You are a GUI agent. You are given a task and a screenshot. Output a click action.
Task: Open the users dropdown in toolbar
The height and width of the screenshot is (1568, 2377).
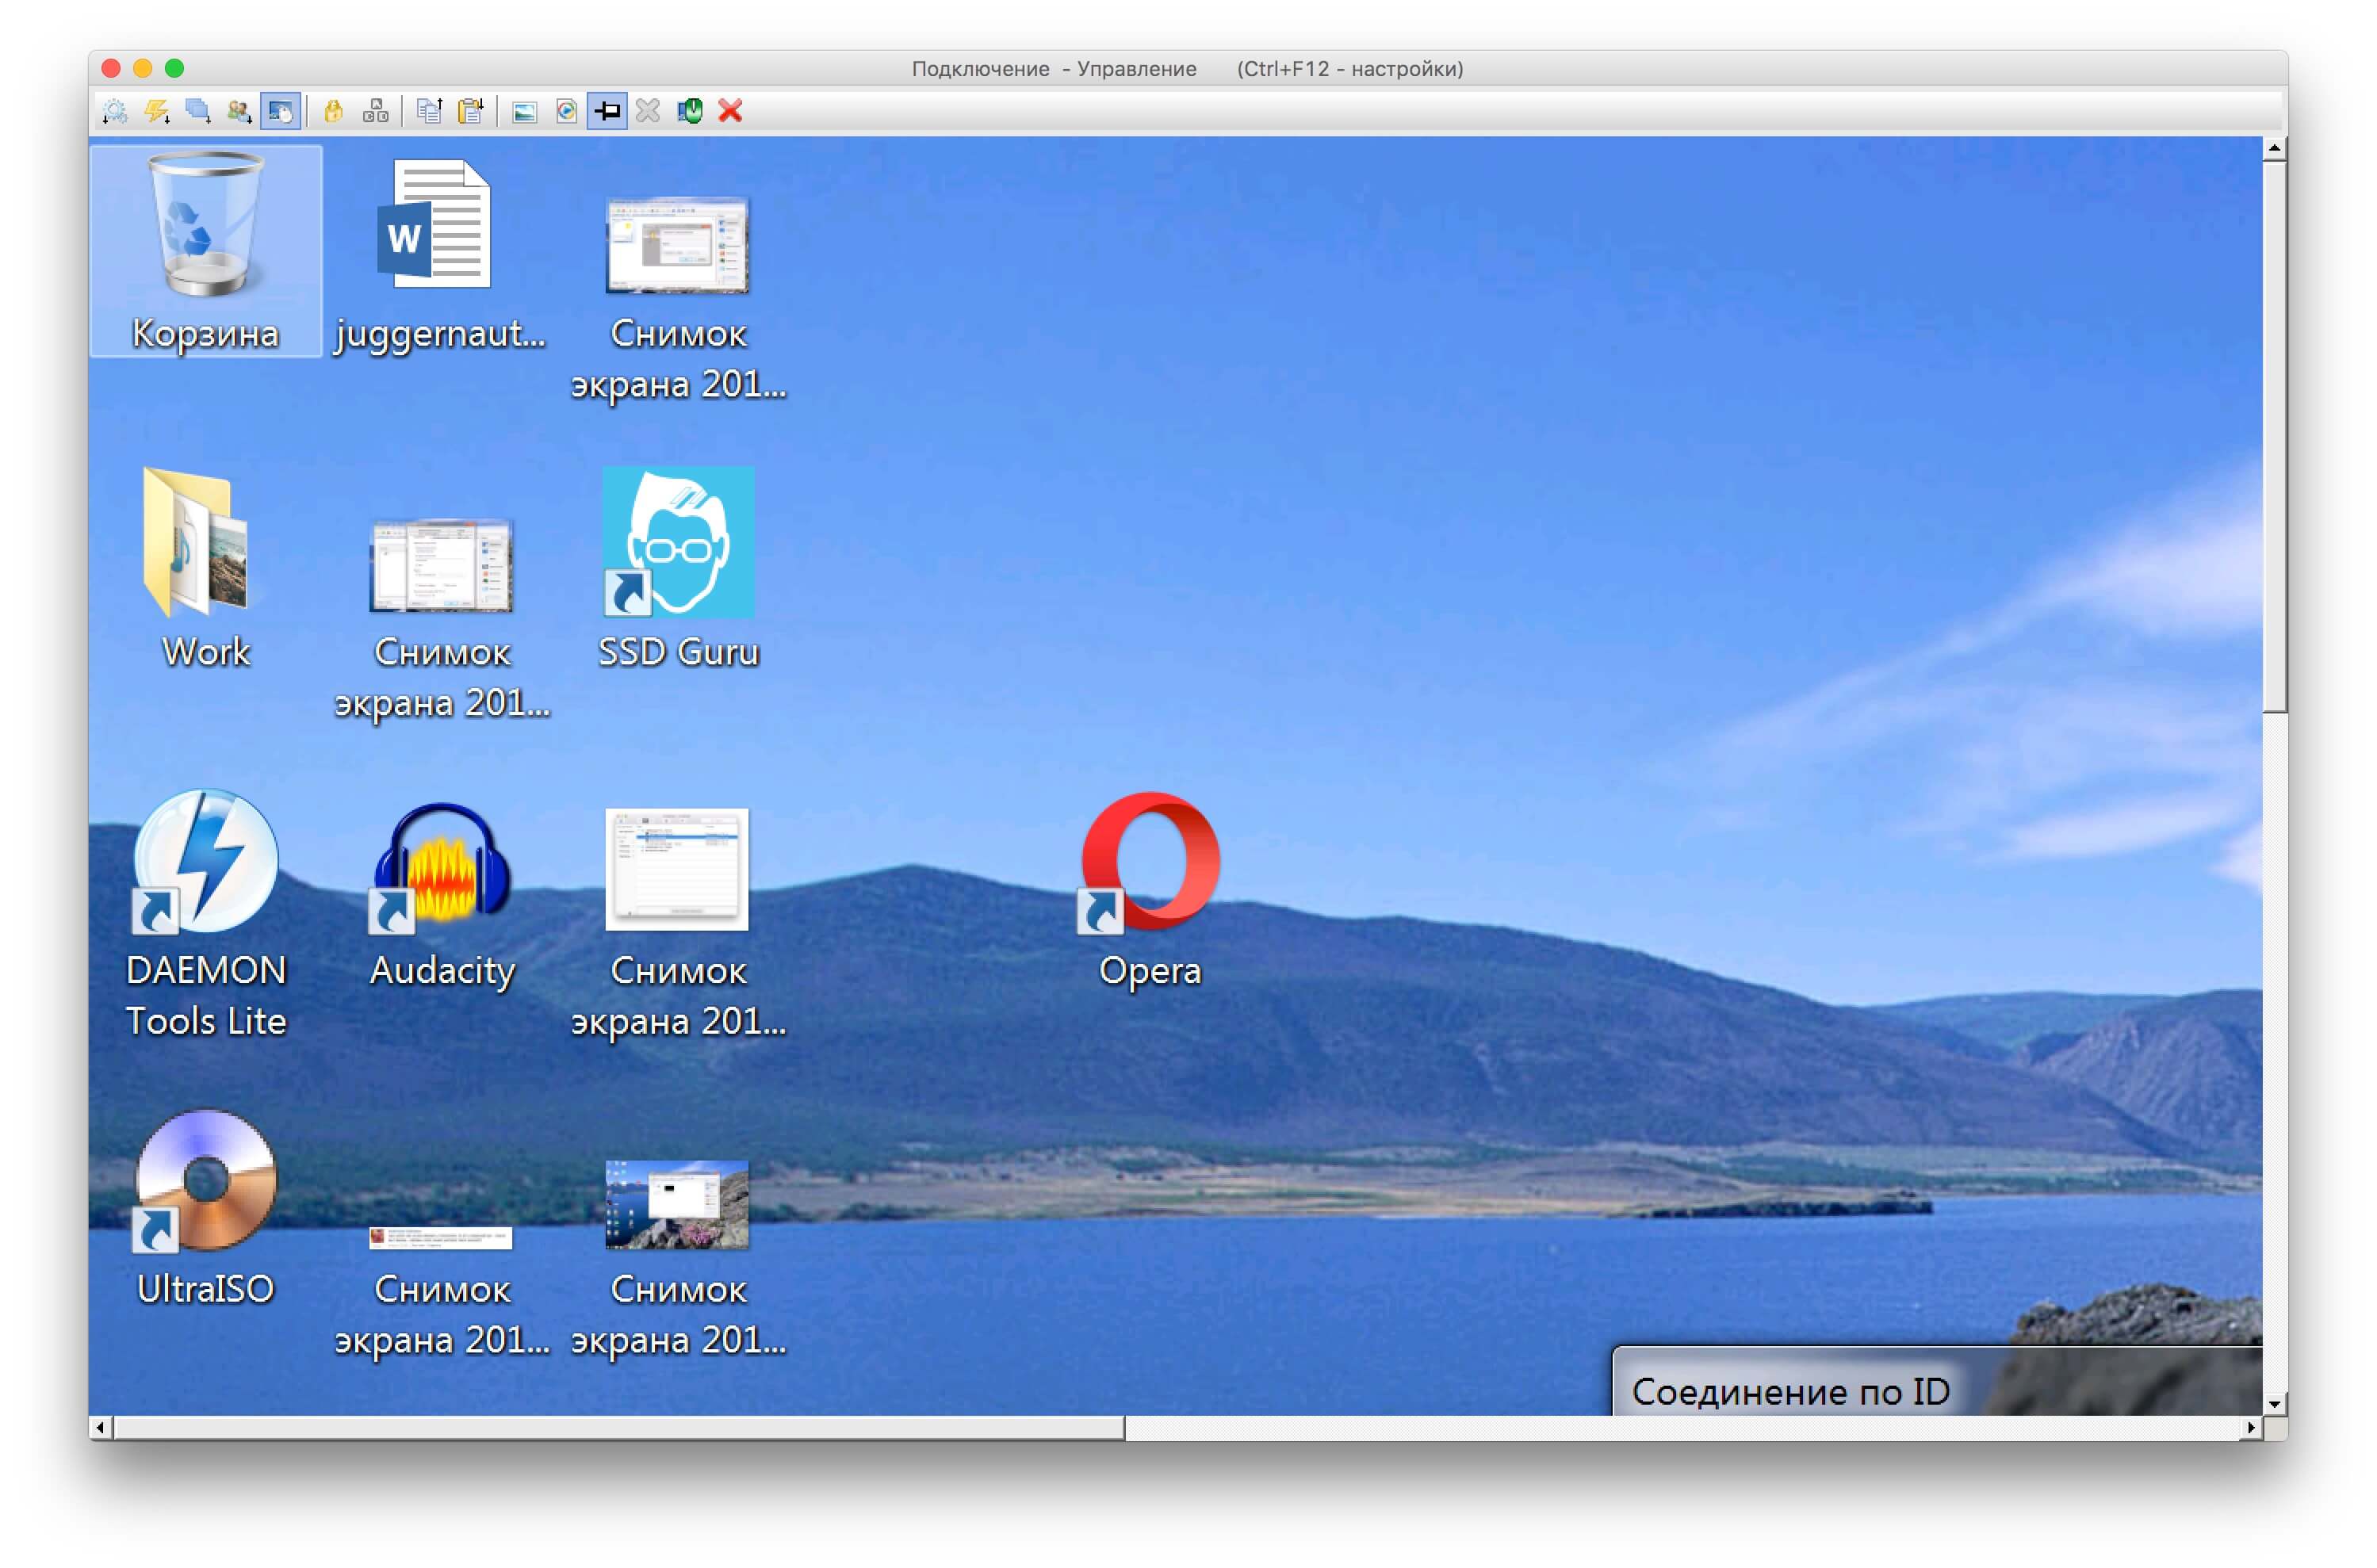239,111
